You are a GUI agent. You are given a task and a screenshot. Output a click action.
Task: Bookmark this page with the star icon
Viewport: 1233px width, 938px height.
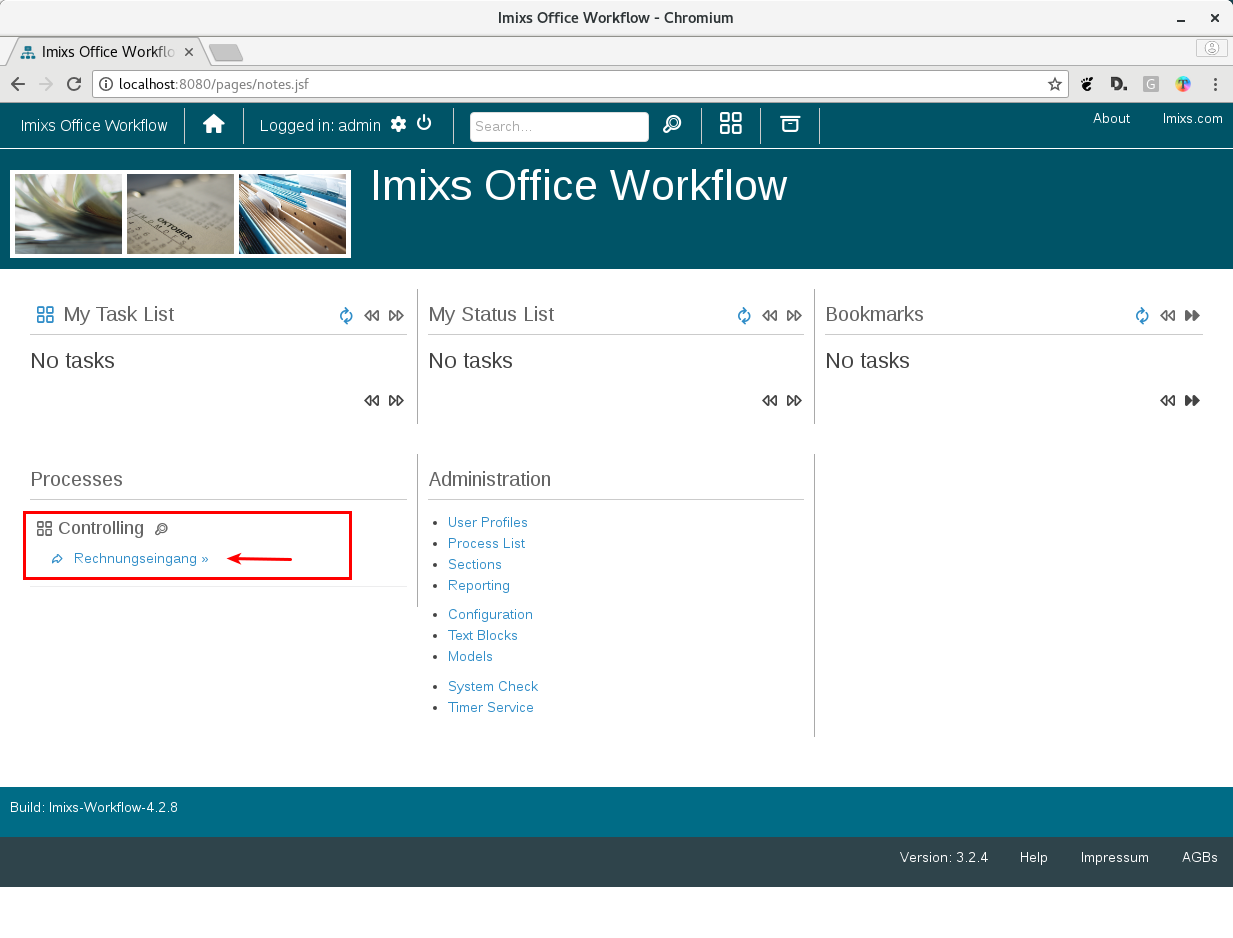1054,85
